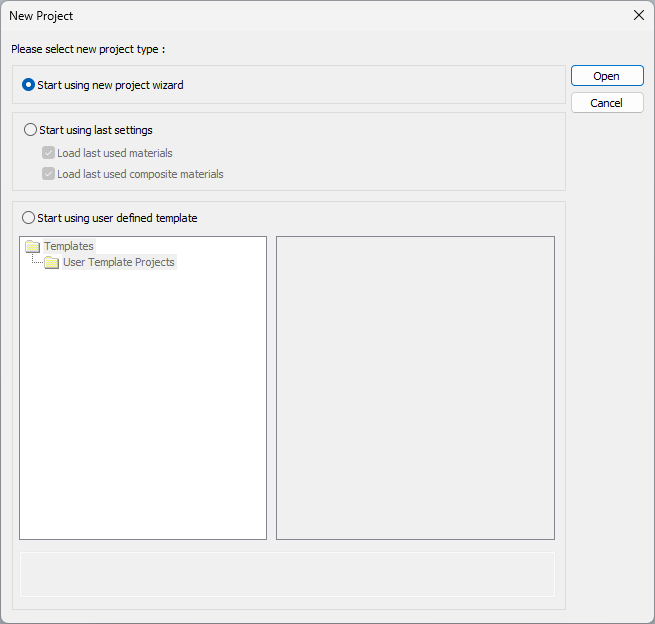Choose the 'Start using last settings' radio button
655x624 pixels.
click(x=30, y=130)
